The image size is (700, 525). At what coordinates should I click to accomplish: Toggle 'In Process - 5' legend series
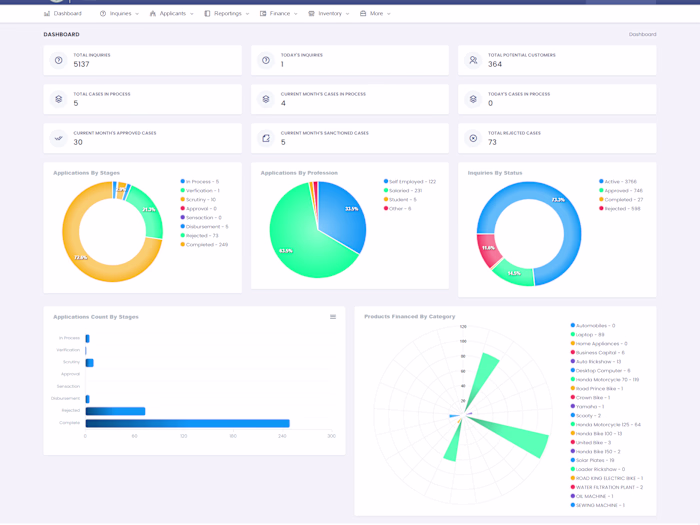(200, 182)
